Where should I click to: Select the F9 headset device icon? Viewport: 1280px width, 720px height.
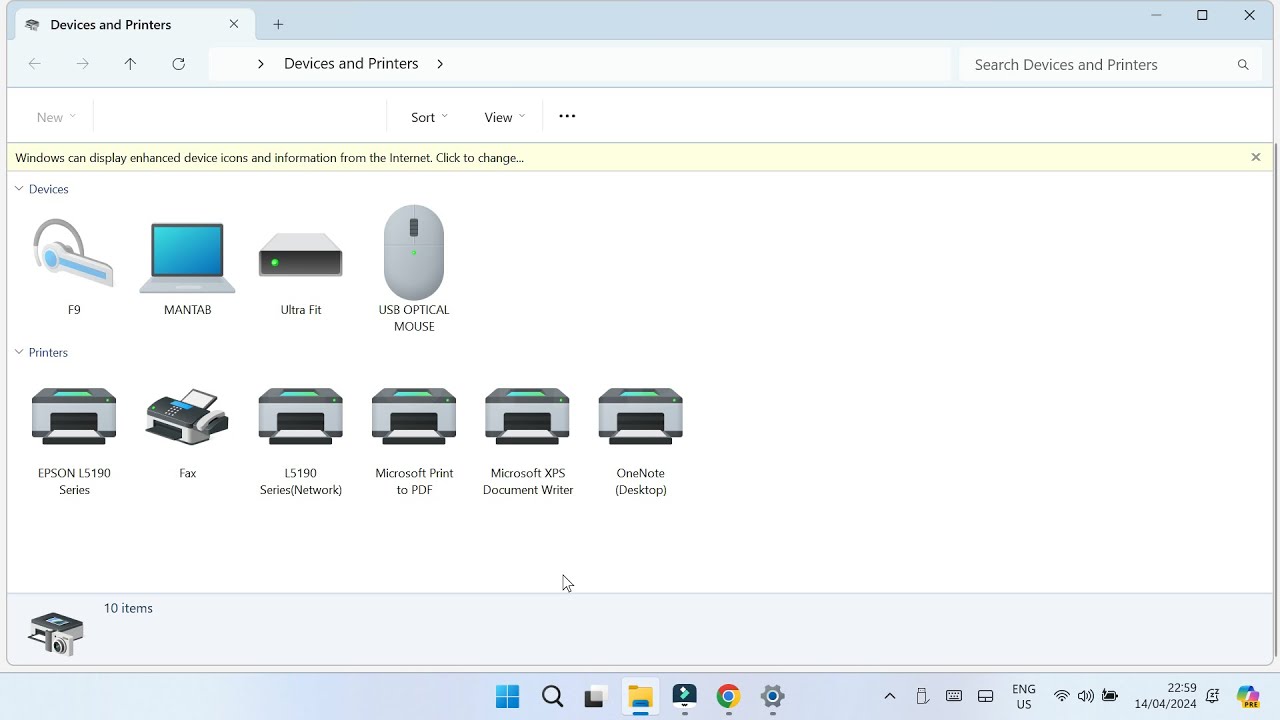(73, 254)
